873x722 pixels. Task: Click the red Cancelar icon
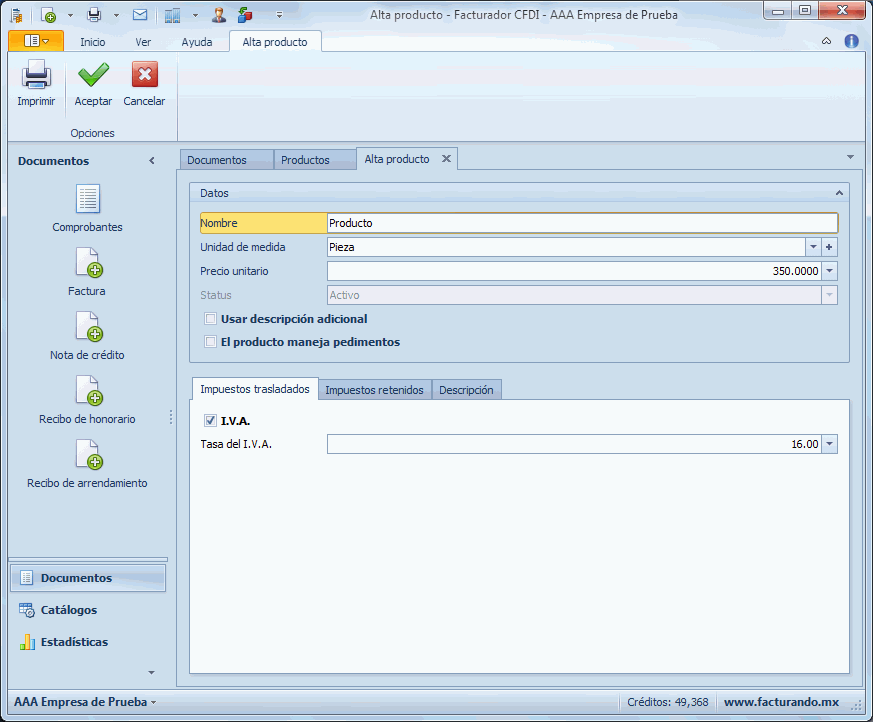144,76
